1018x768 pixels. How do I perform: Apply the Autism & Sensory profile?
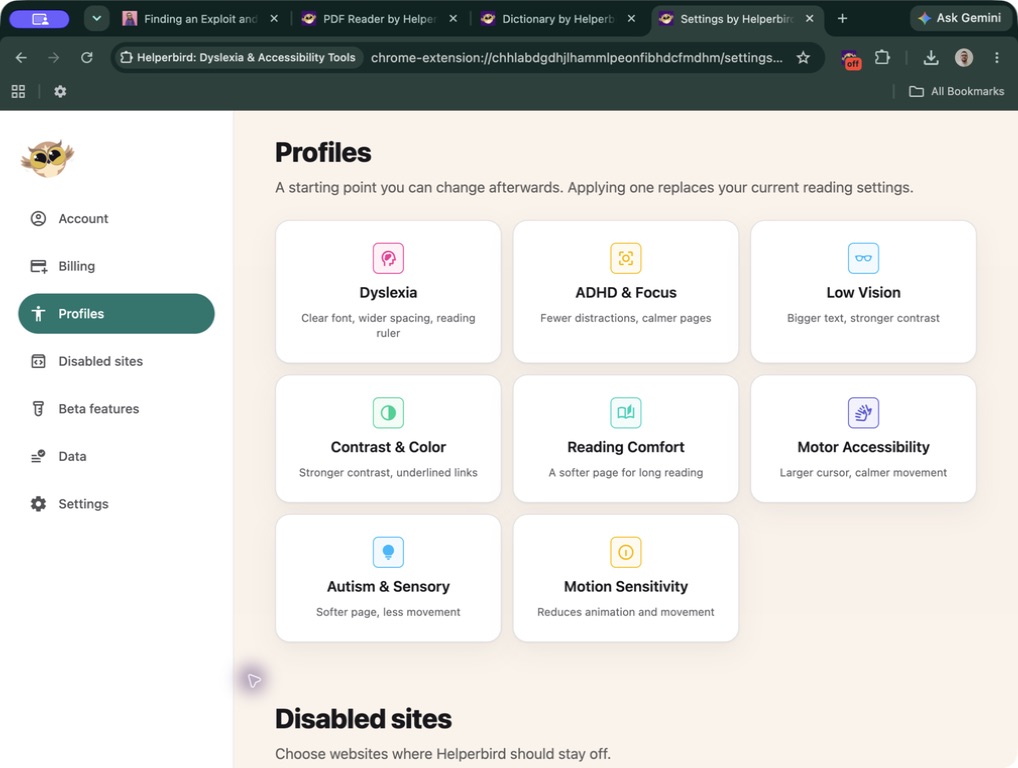388,578
